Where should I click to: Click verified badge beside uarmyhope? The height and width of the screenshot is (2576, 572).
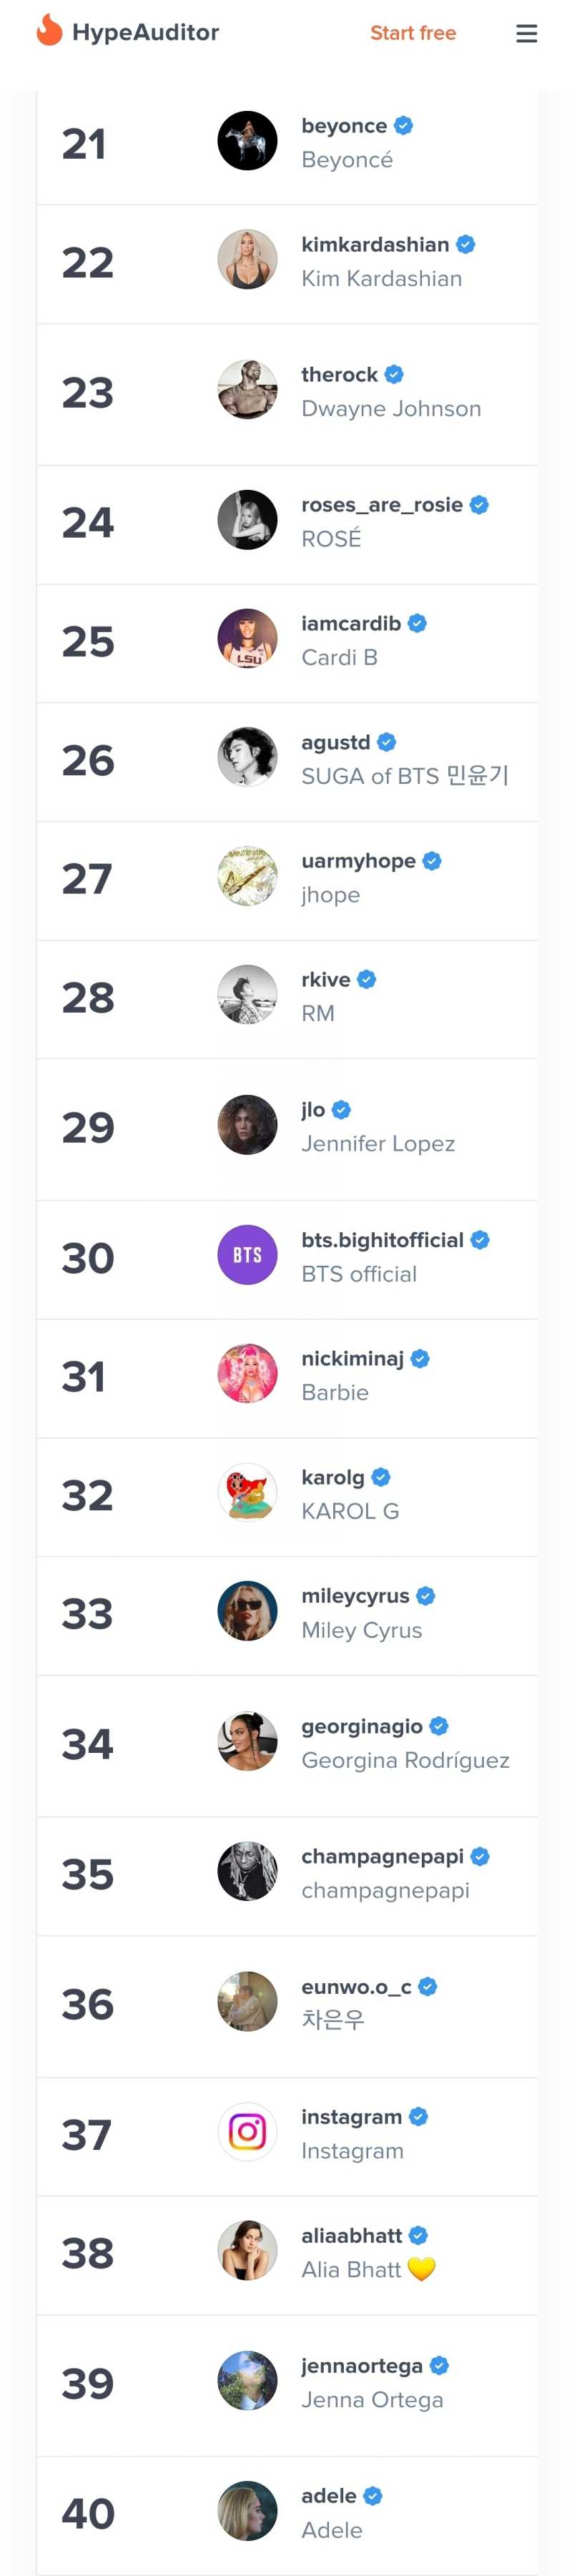point(432,861)
